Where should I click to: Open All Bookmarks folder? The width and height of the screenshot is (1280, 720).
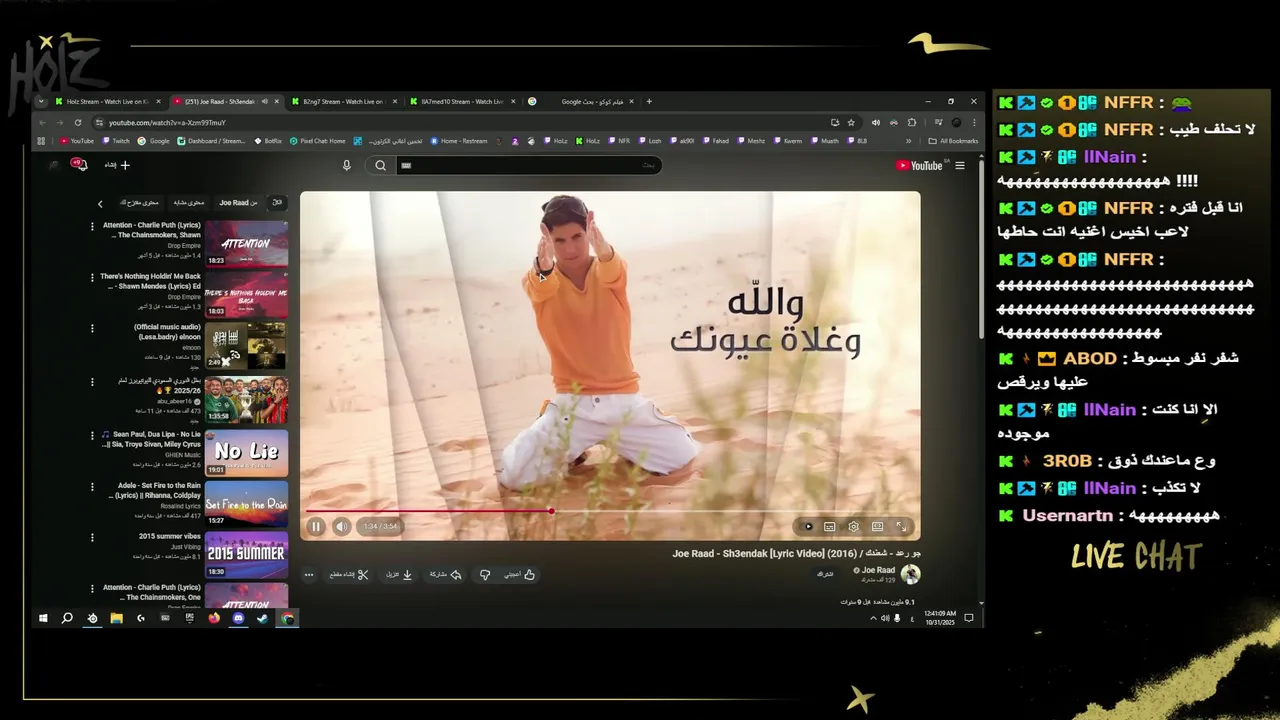point(954,141)
